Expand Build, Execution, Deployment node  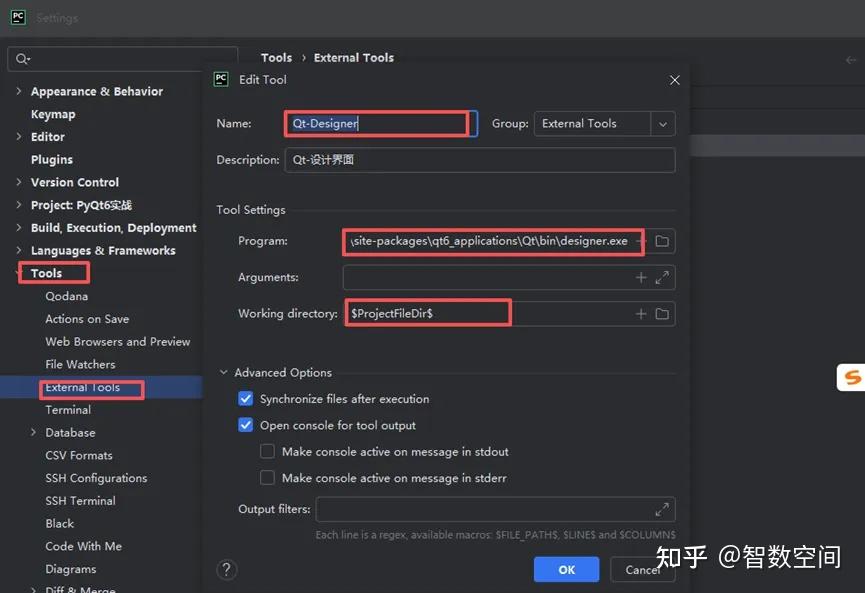click(x=19, y=227)
